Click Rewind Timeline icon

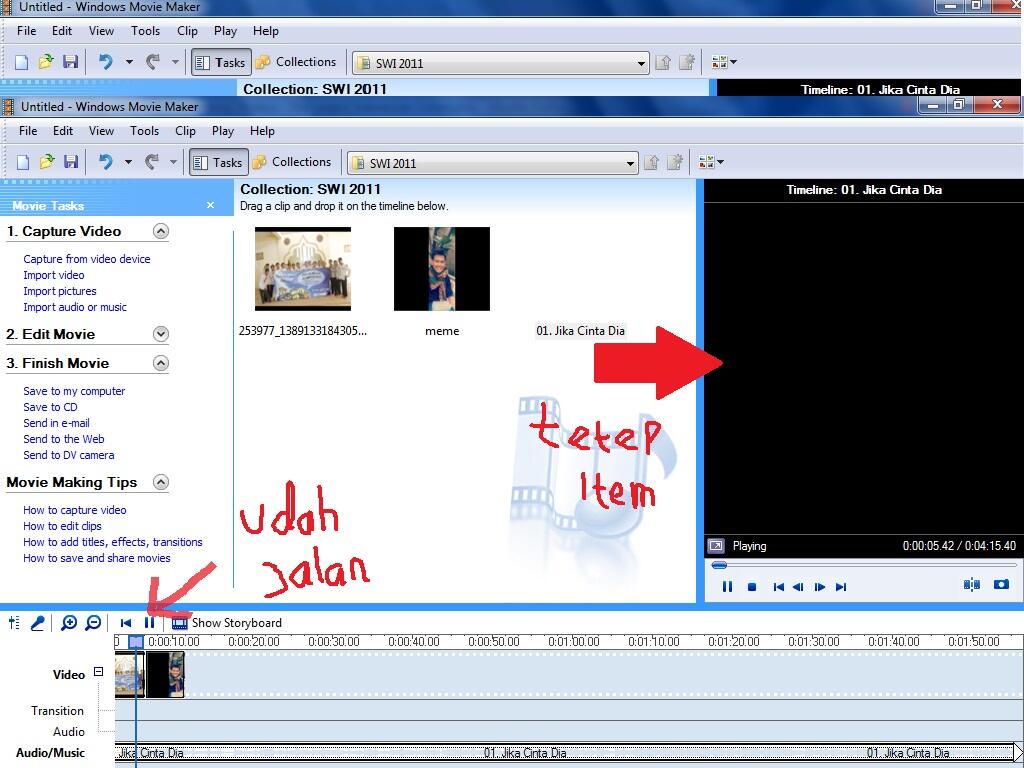click(126, 623)
